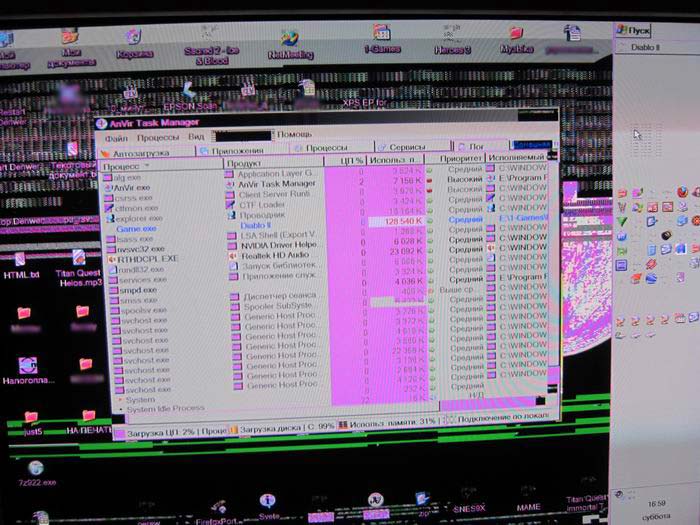Screen dimensions: 700x525
Task: Open the Heroes 3 desktop shortcut
Action: 450,38
